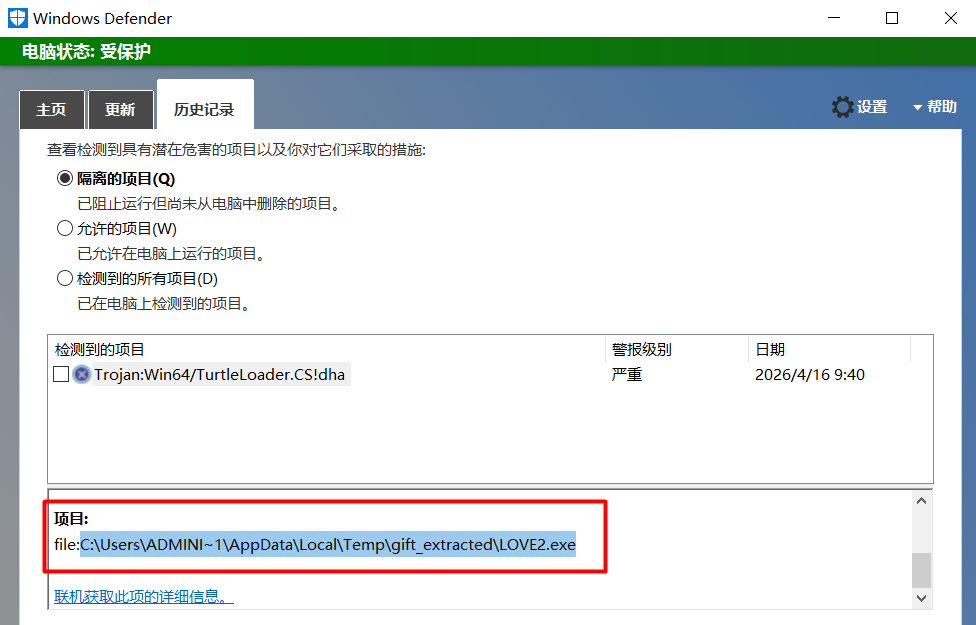Click the Windows Defender shield icon in title bar
Image resolution: width=976 pixels, height=625 pixels.
point(18,18)
